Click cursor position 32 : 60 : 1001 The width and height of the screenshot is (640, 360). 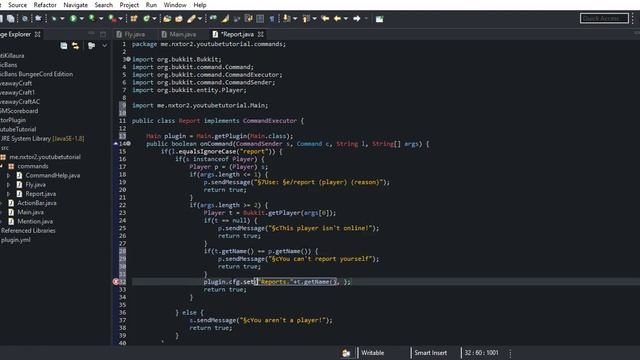481,353
